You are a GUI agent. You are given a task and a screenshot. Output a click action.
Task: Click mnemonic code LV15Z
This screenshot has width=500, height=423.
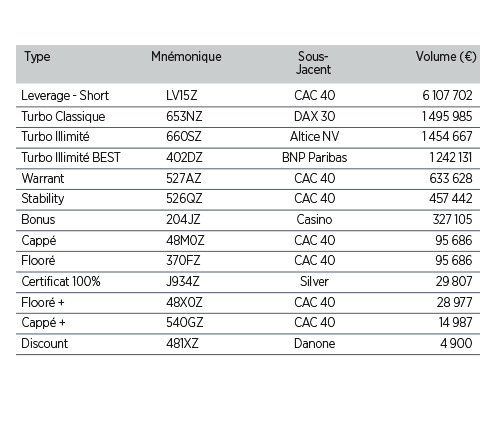tap(182, 96)
